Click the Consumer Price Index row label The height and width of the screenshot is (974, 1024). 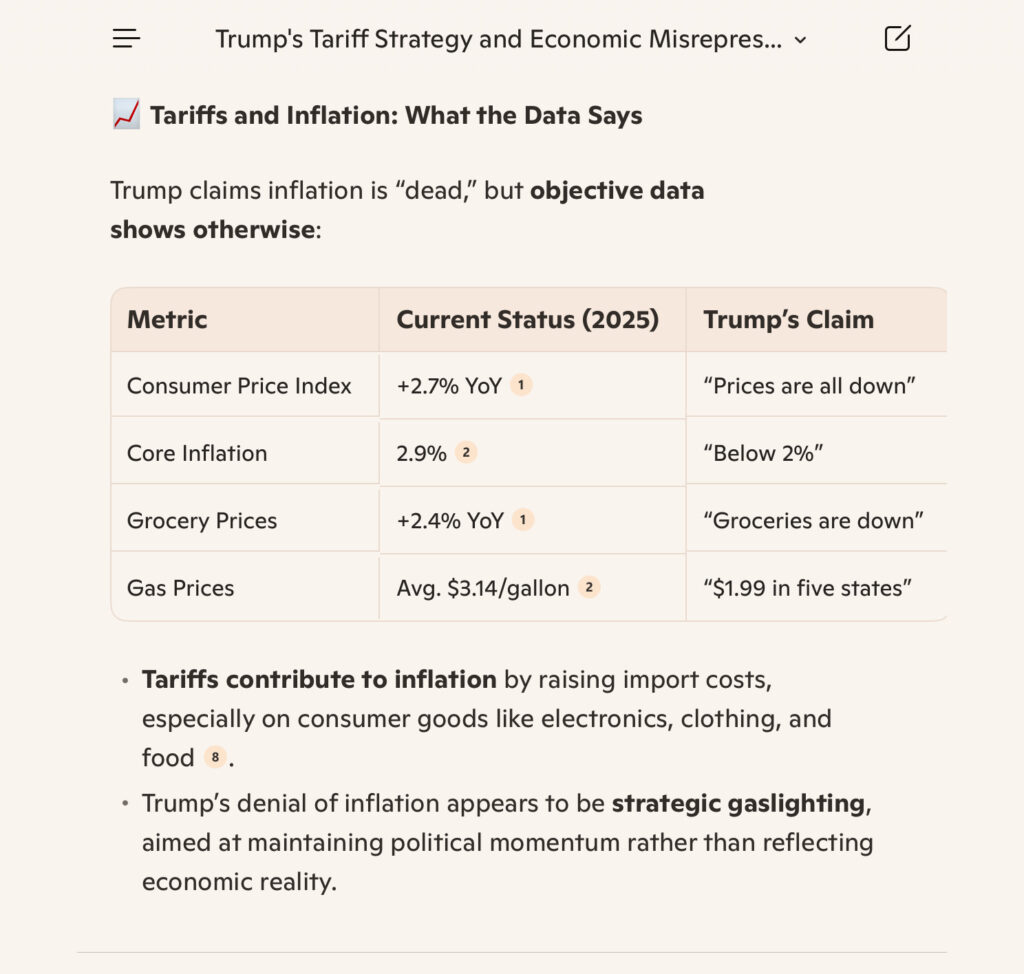coord(239,386)
